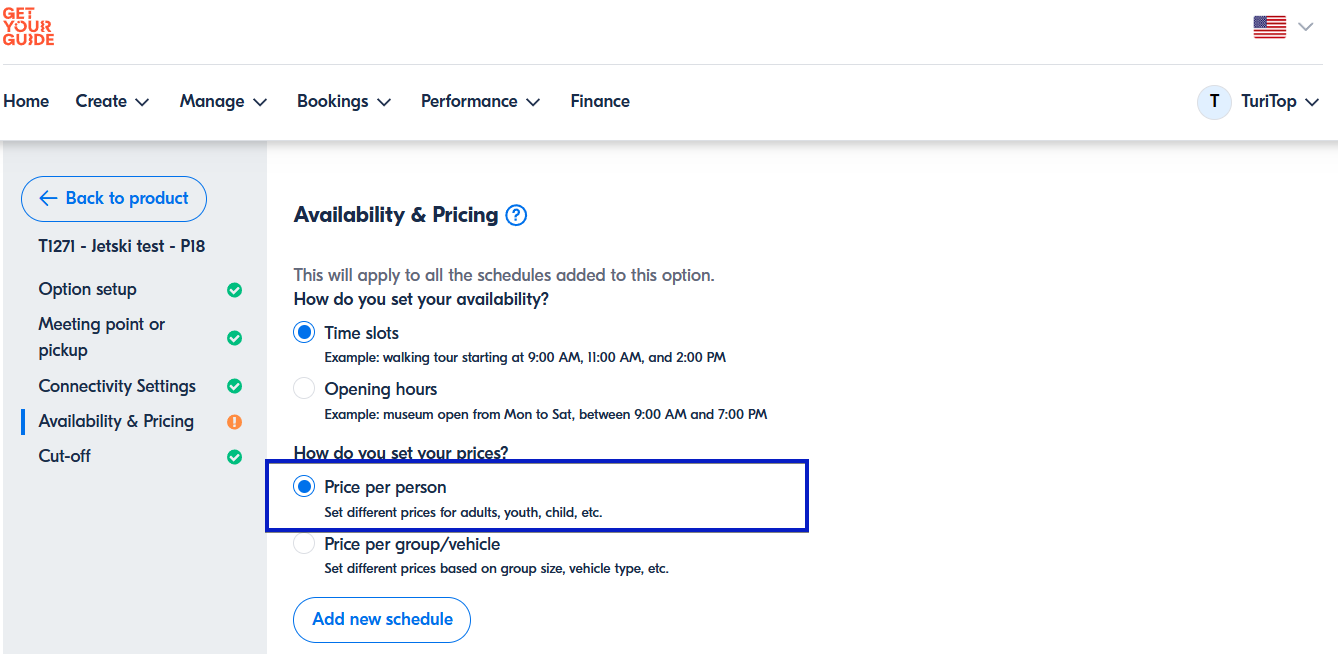The width and height of the screenshot is (1338, 654).
Task: Switch pricing to Price per group/vehicle
Action: (303, 543)
